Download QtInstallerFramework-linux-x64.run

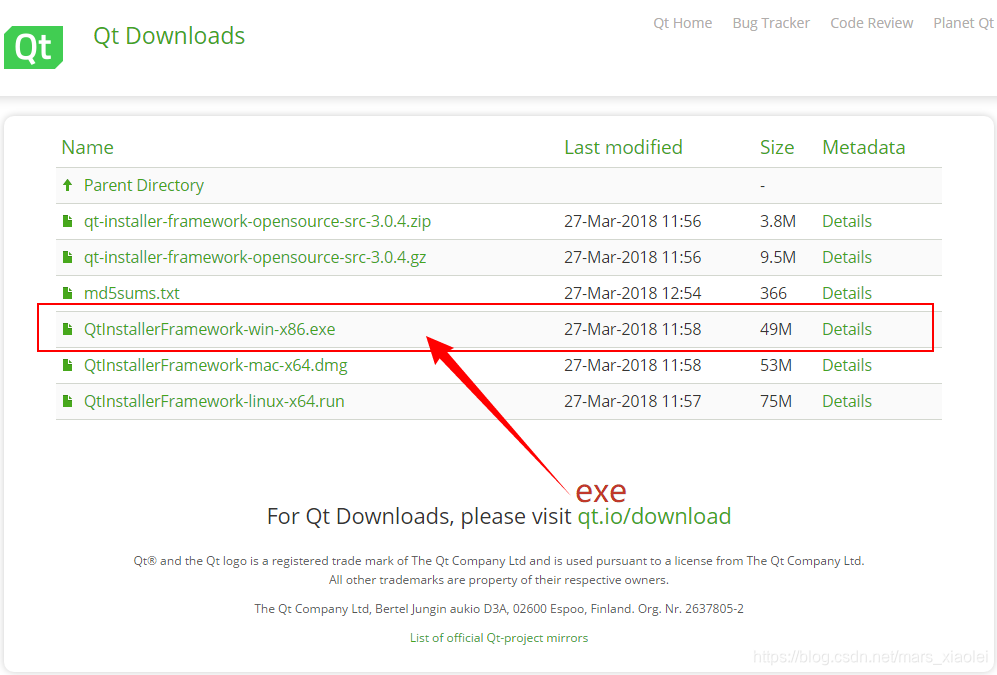pyautogui.click(x=214, y=401)
